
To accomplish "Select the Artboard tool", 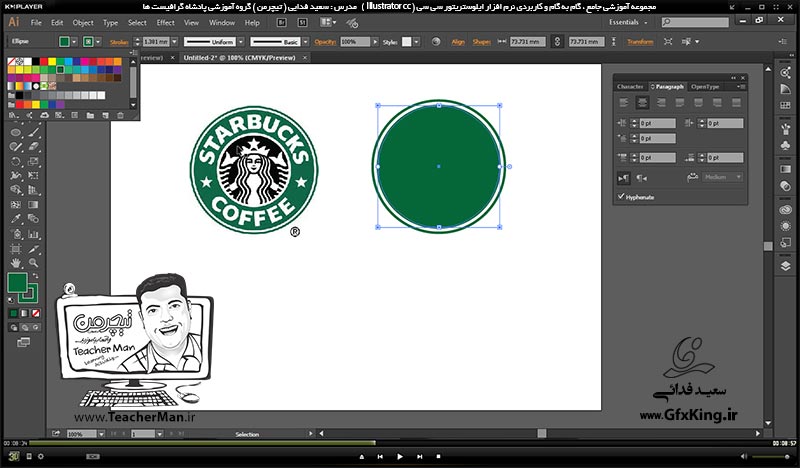I will click(16, 249).
